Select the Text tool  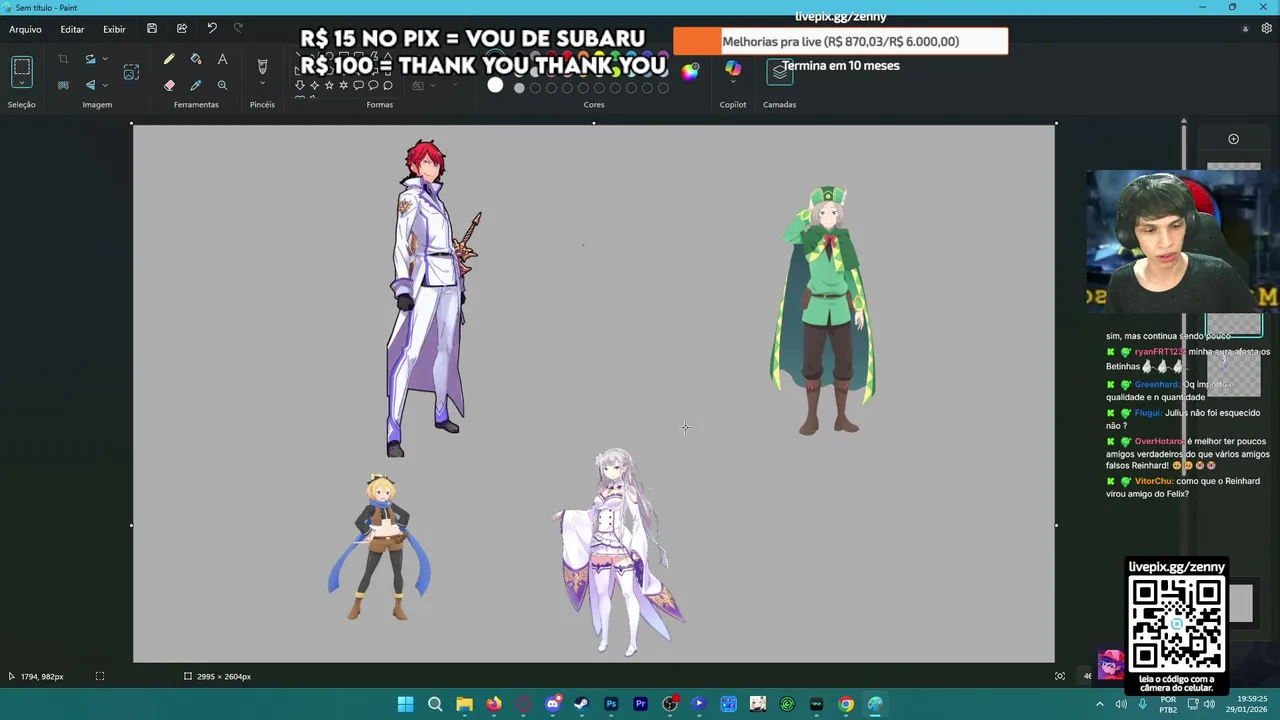point(222,60)
